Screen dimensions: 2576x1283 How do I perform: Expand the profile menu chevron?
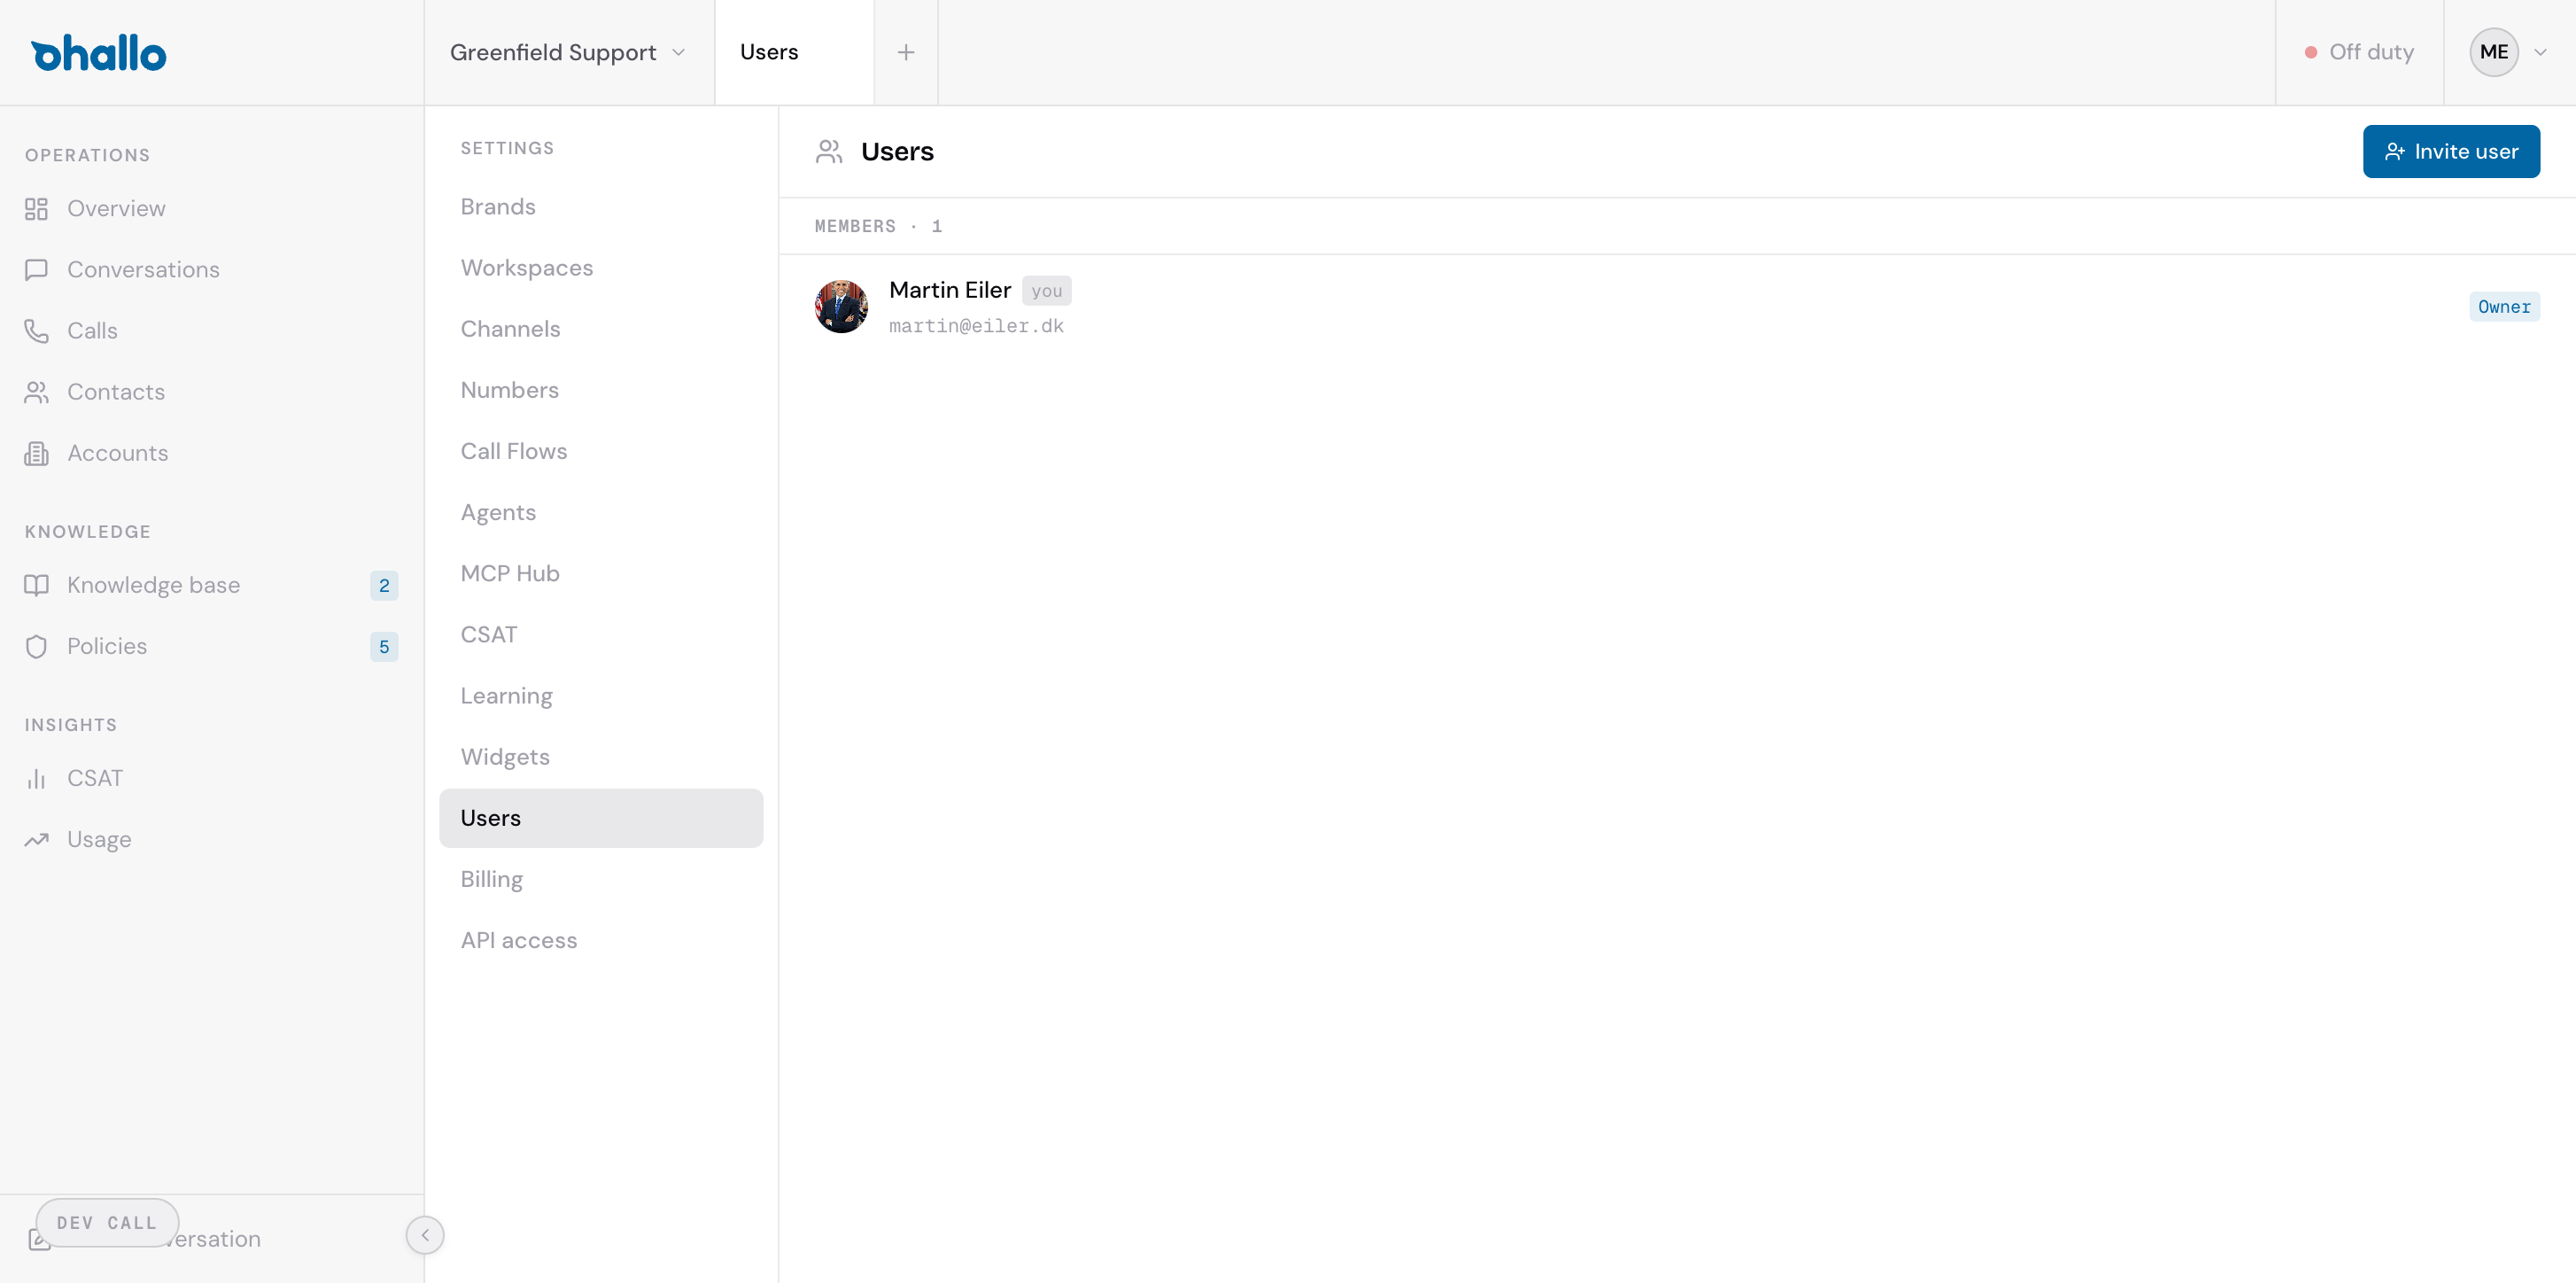pos(2540,52)
